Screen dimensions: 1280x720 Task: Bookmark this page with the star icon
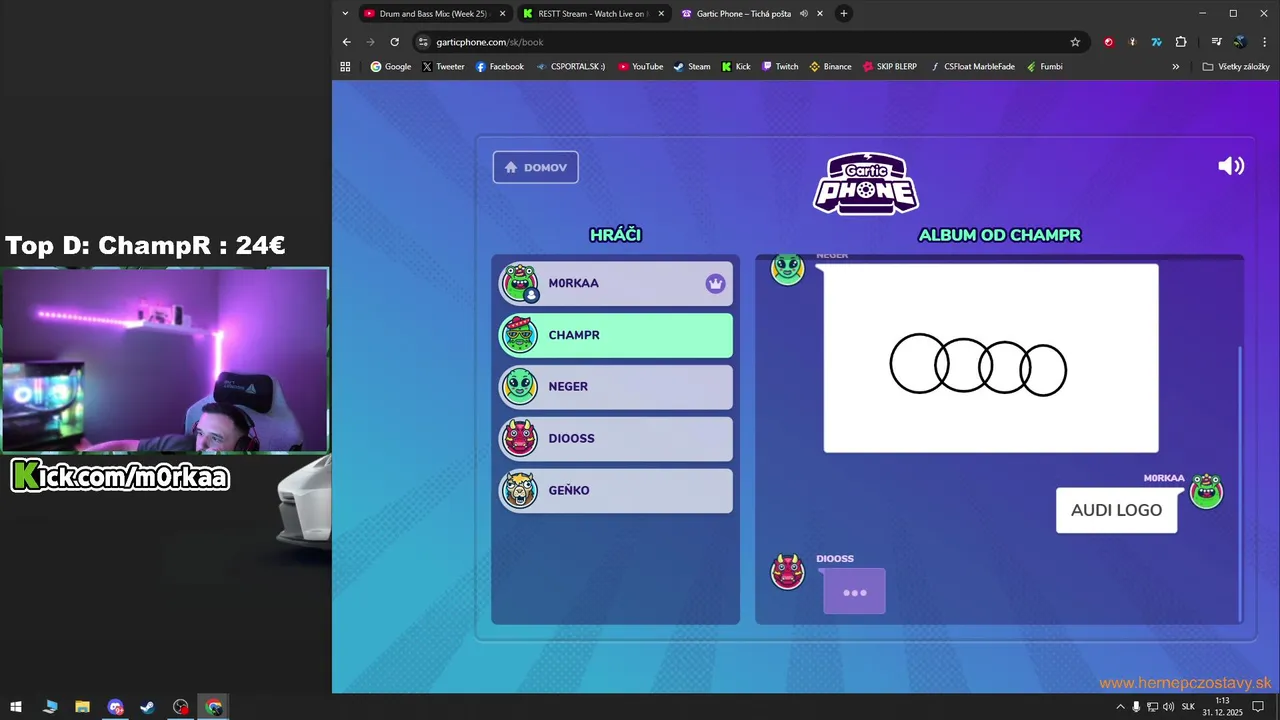[1075, 42]
